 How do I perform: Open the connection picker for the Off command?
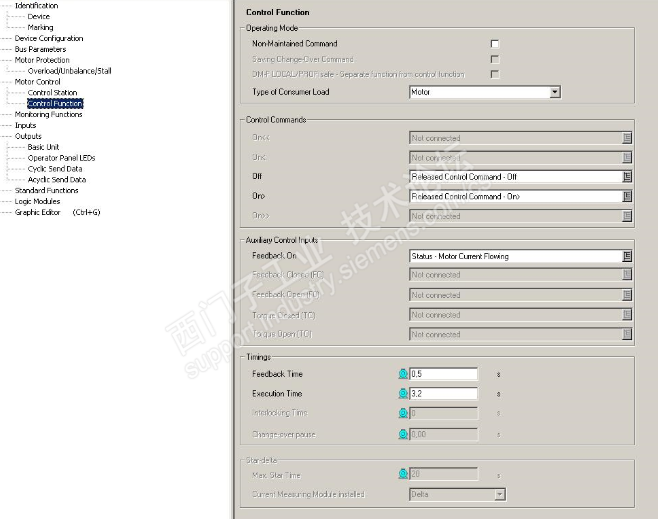[627, 177]
